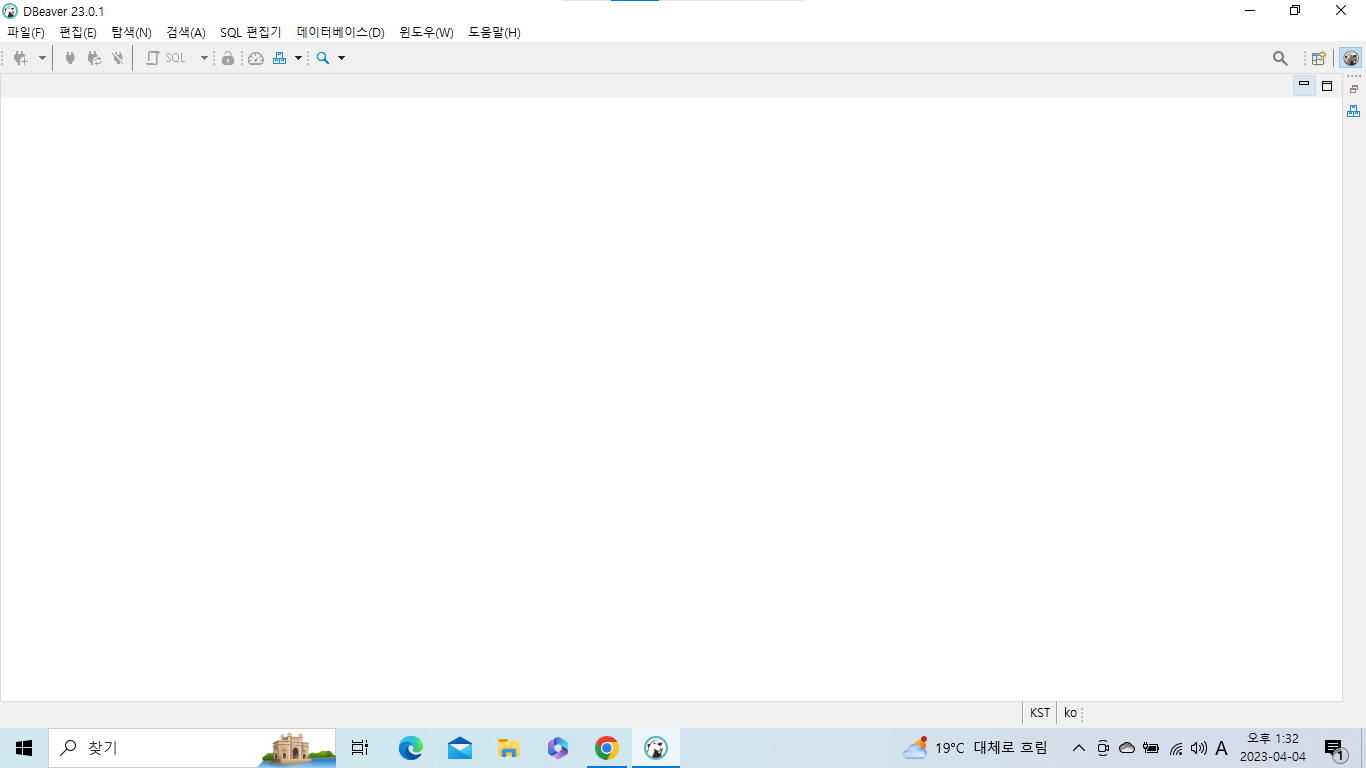The height and width of the screenshot is (768, 1366).
Task: Maximize the editor area panel
Action: tap(1327, 86)
